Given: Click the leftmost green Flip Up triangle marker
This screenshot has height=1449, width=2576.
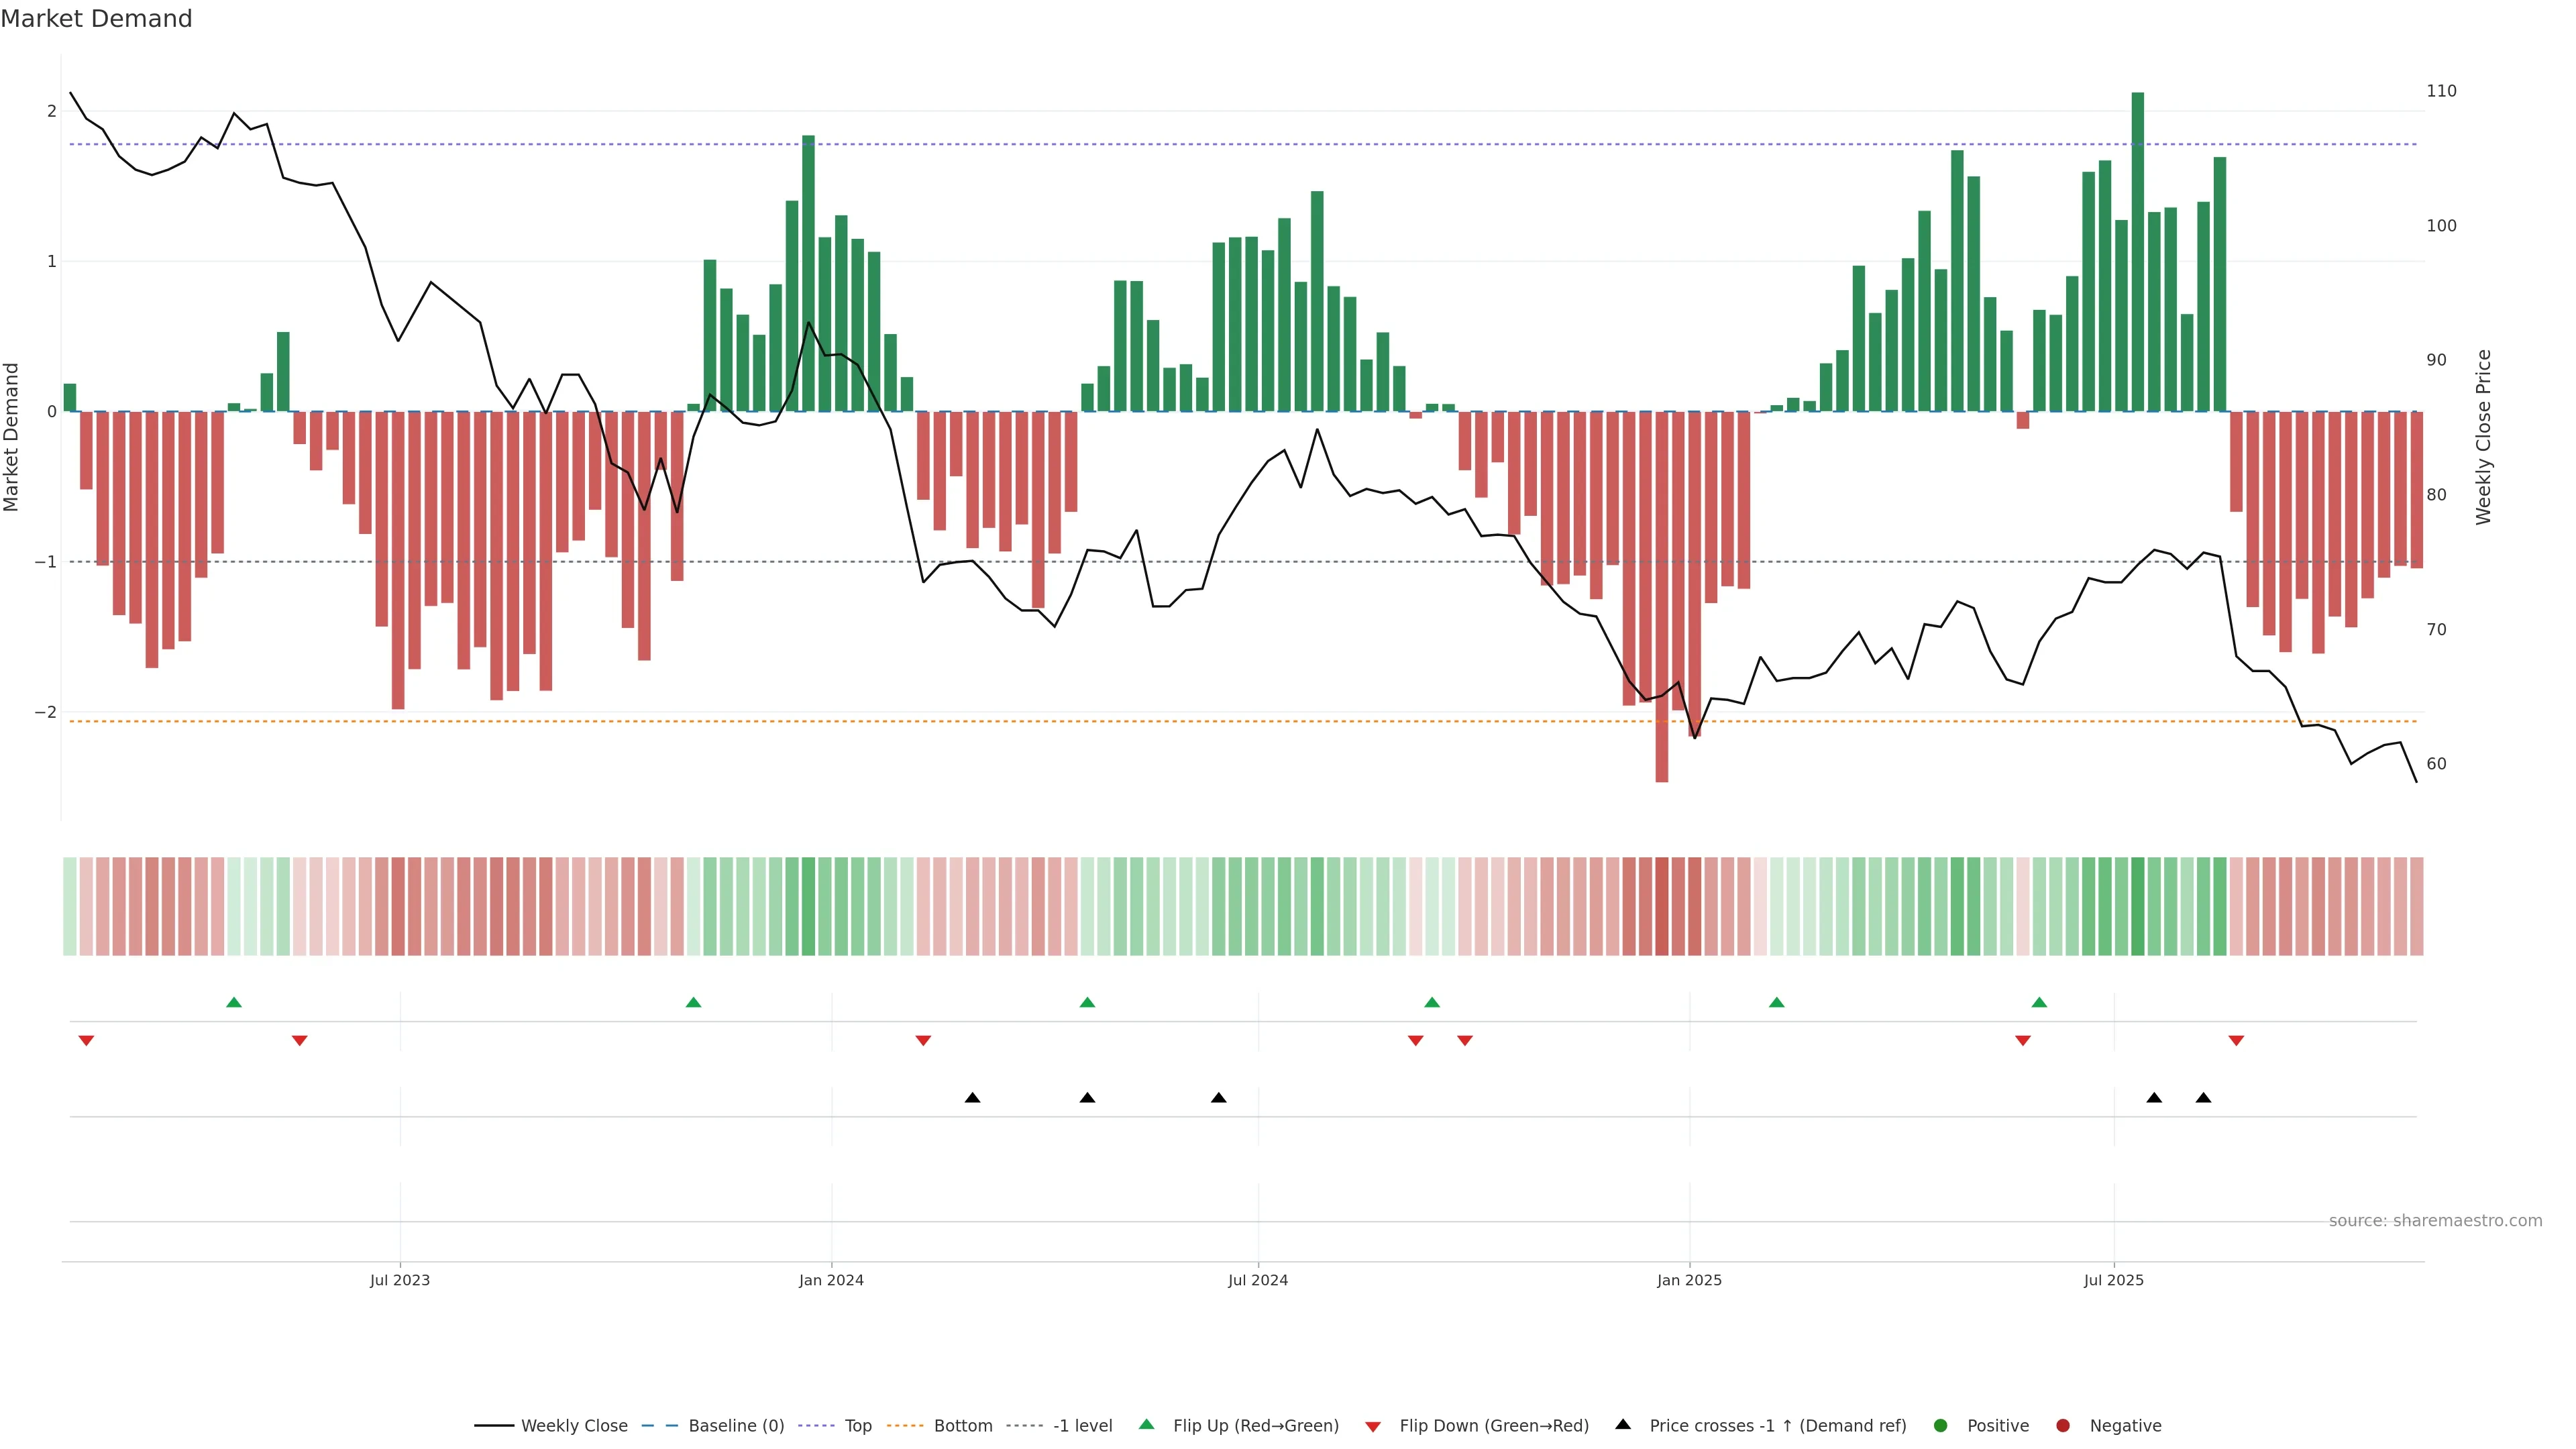Looking at the screenshot, I should pos(234,1002).
